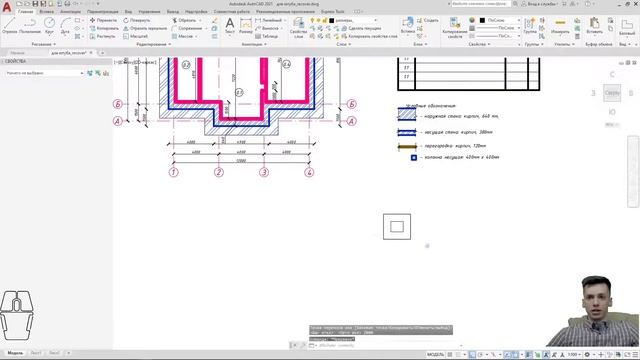Click the command line input field
640x360 pixels.
(388, 345)
